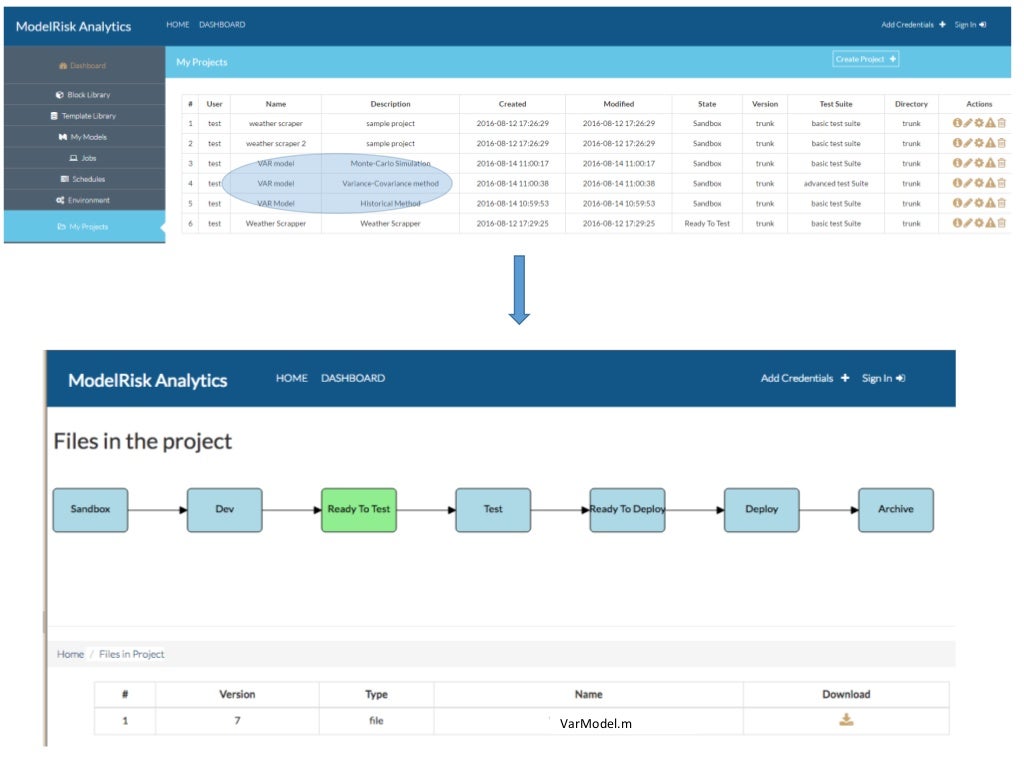Delete the weather scraper project via trash icon
The width and height of the screenshot is (1024, 768).
pyautogui.click(x=1001, y=123)
